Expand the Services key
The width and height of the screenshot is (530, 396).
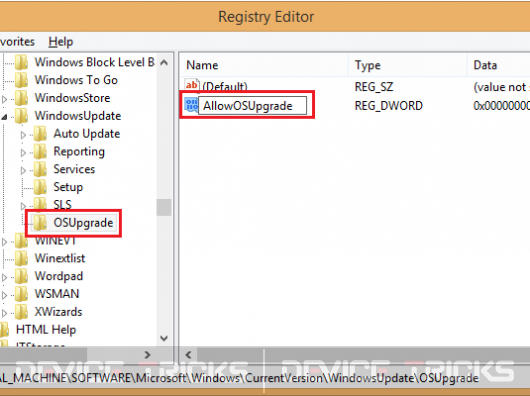pyautogui.click(x=23, y=171)
